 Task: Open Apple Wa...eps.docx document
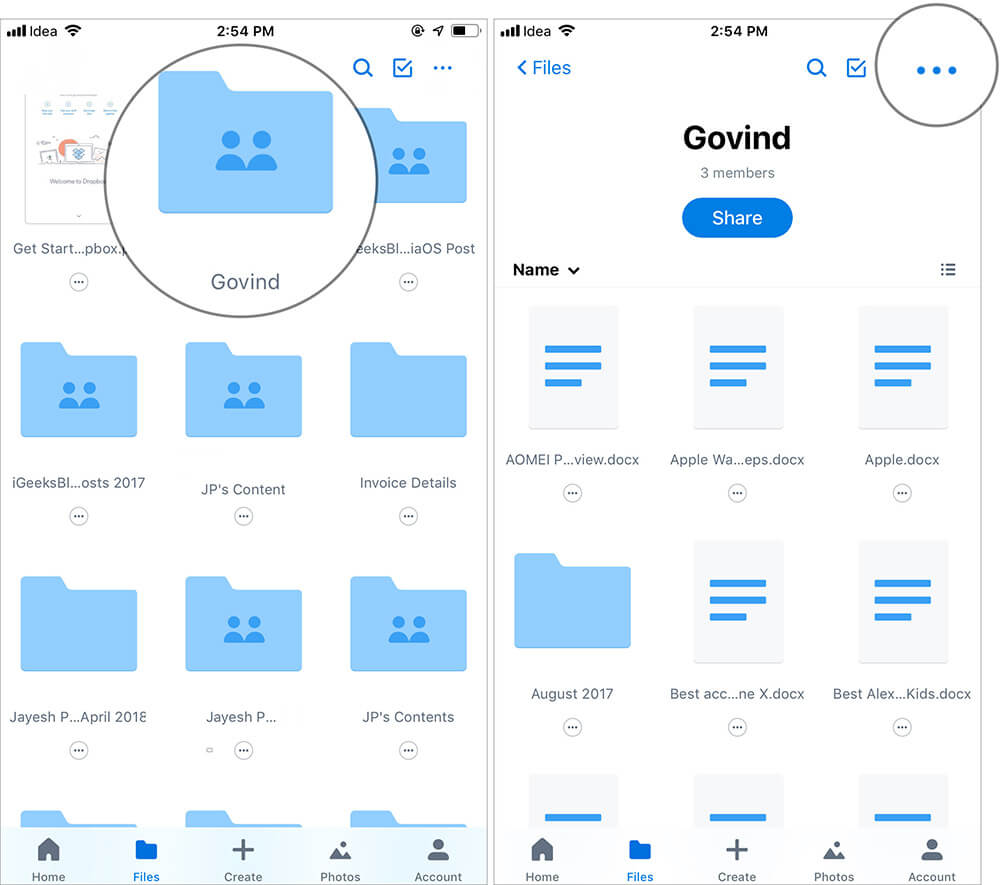(737, 367)
